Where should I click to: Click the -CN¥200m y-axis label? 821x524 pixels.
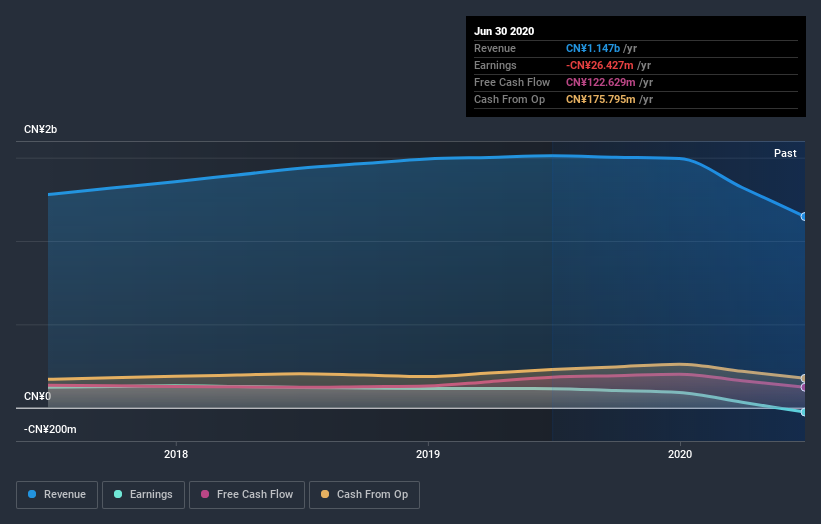pos(50,429)
